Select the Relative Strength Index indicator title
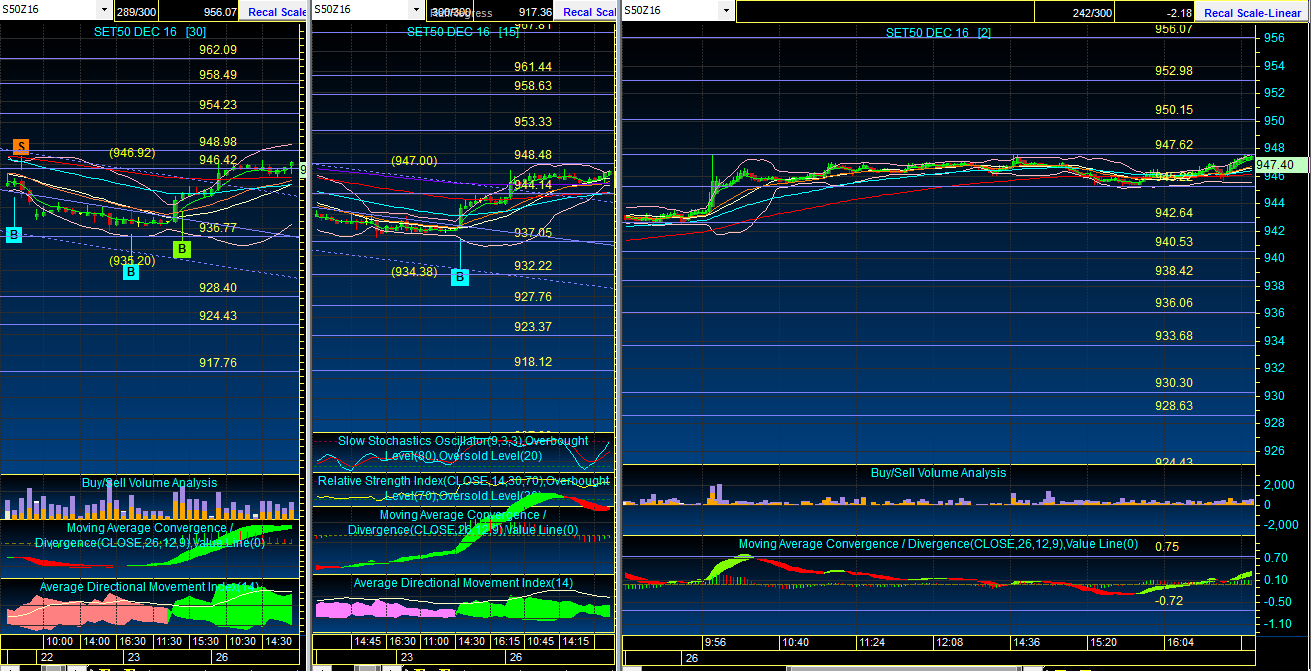 pos(463,488)
